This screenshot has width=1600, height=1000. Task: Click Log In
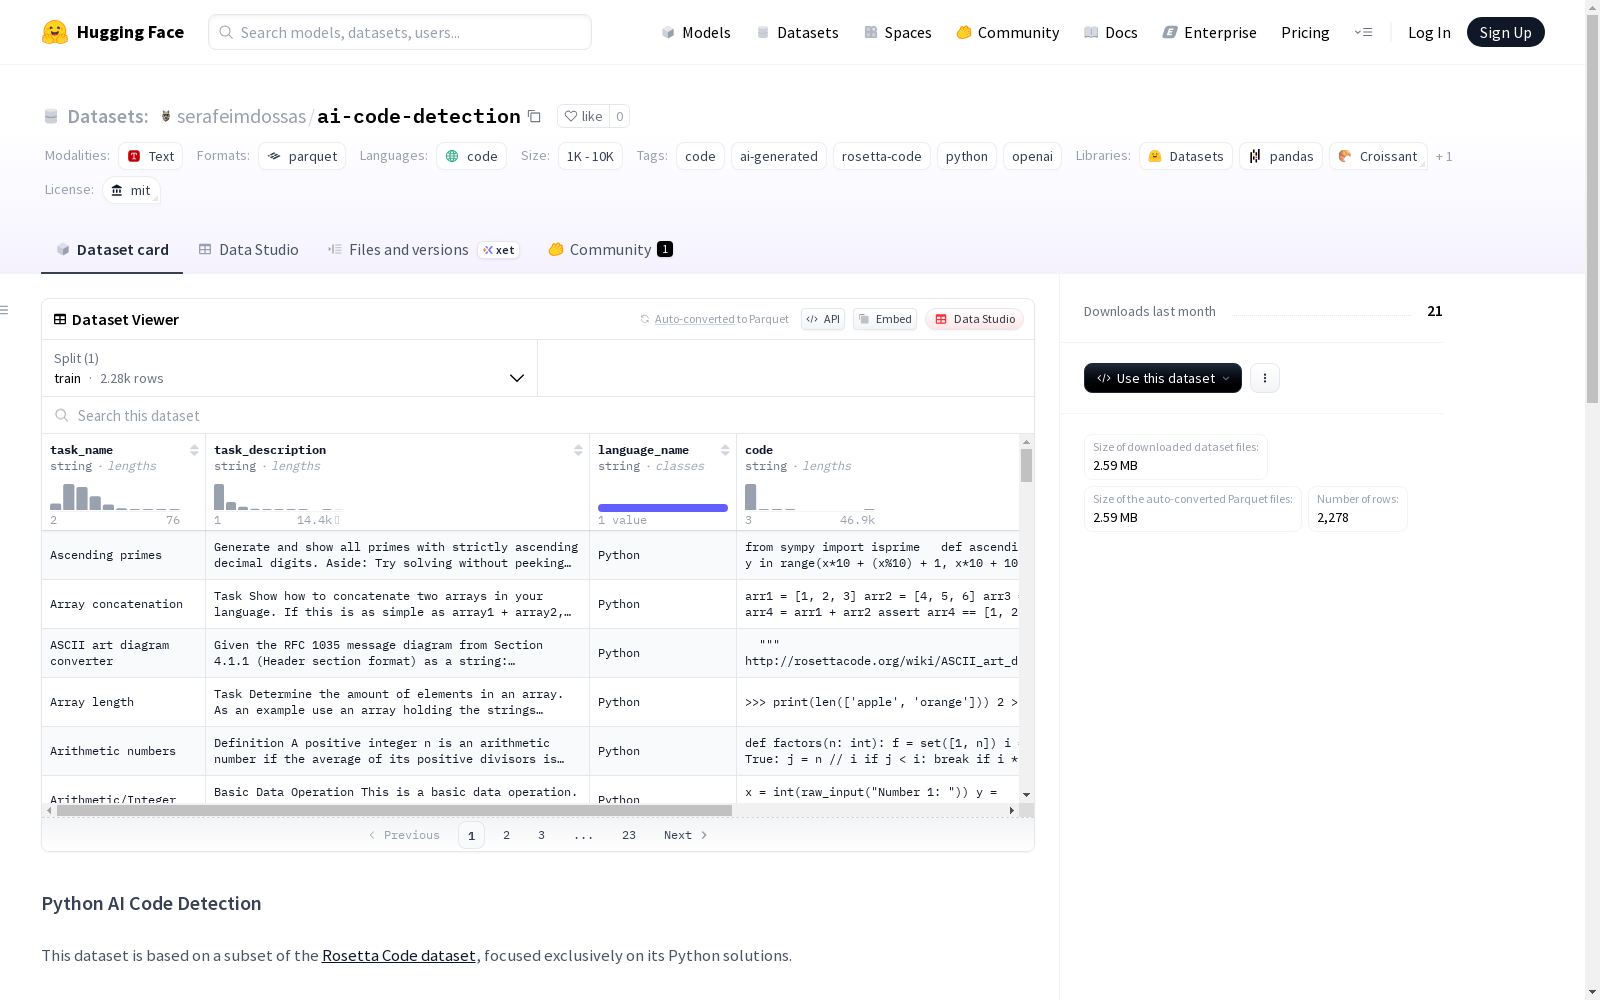pyautogui.click(x=1429, y=32)
